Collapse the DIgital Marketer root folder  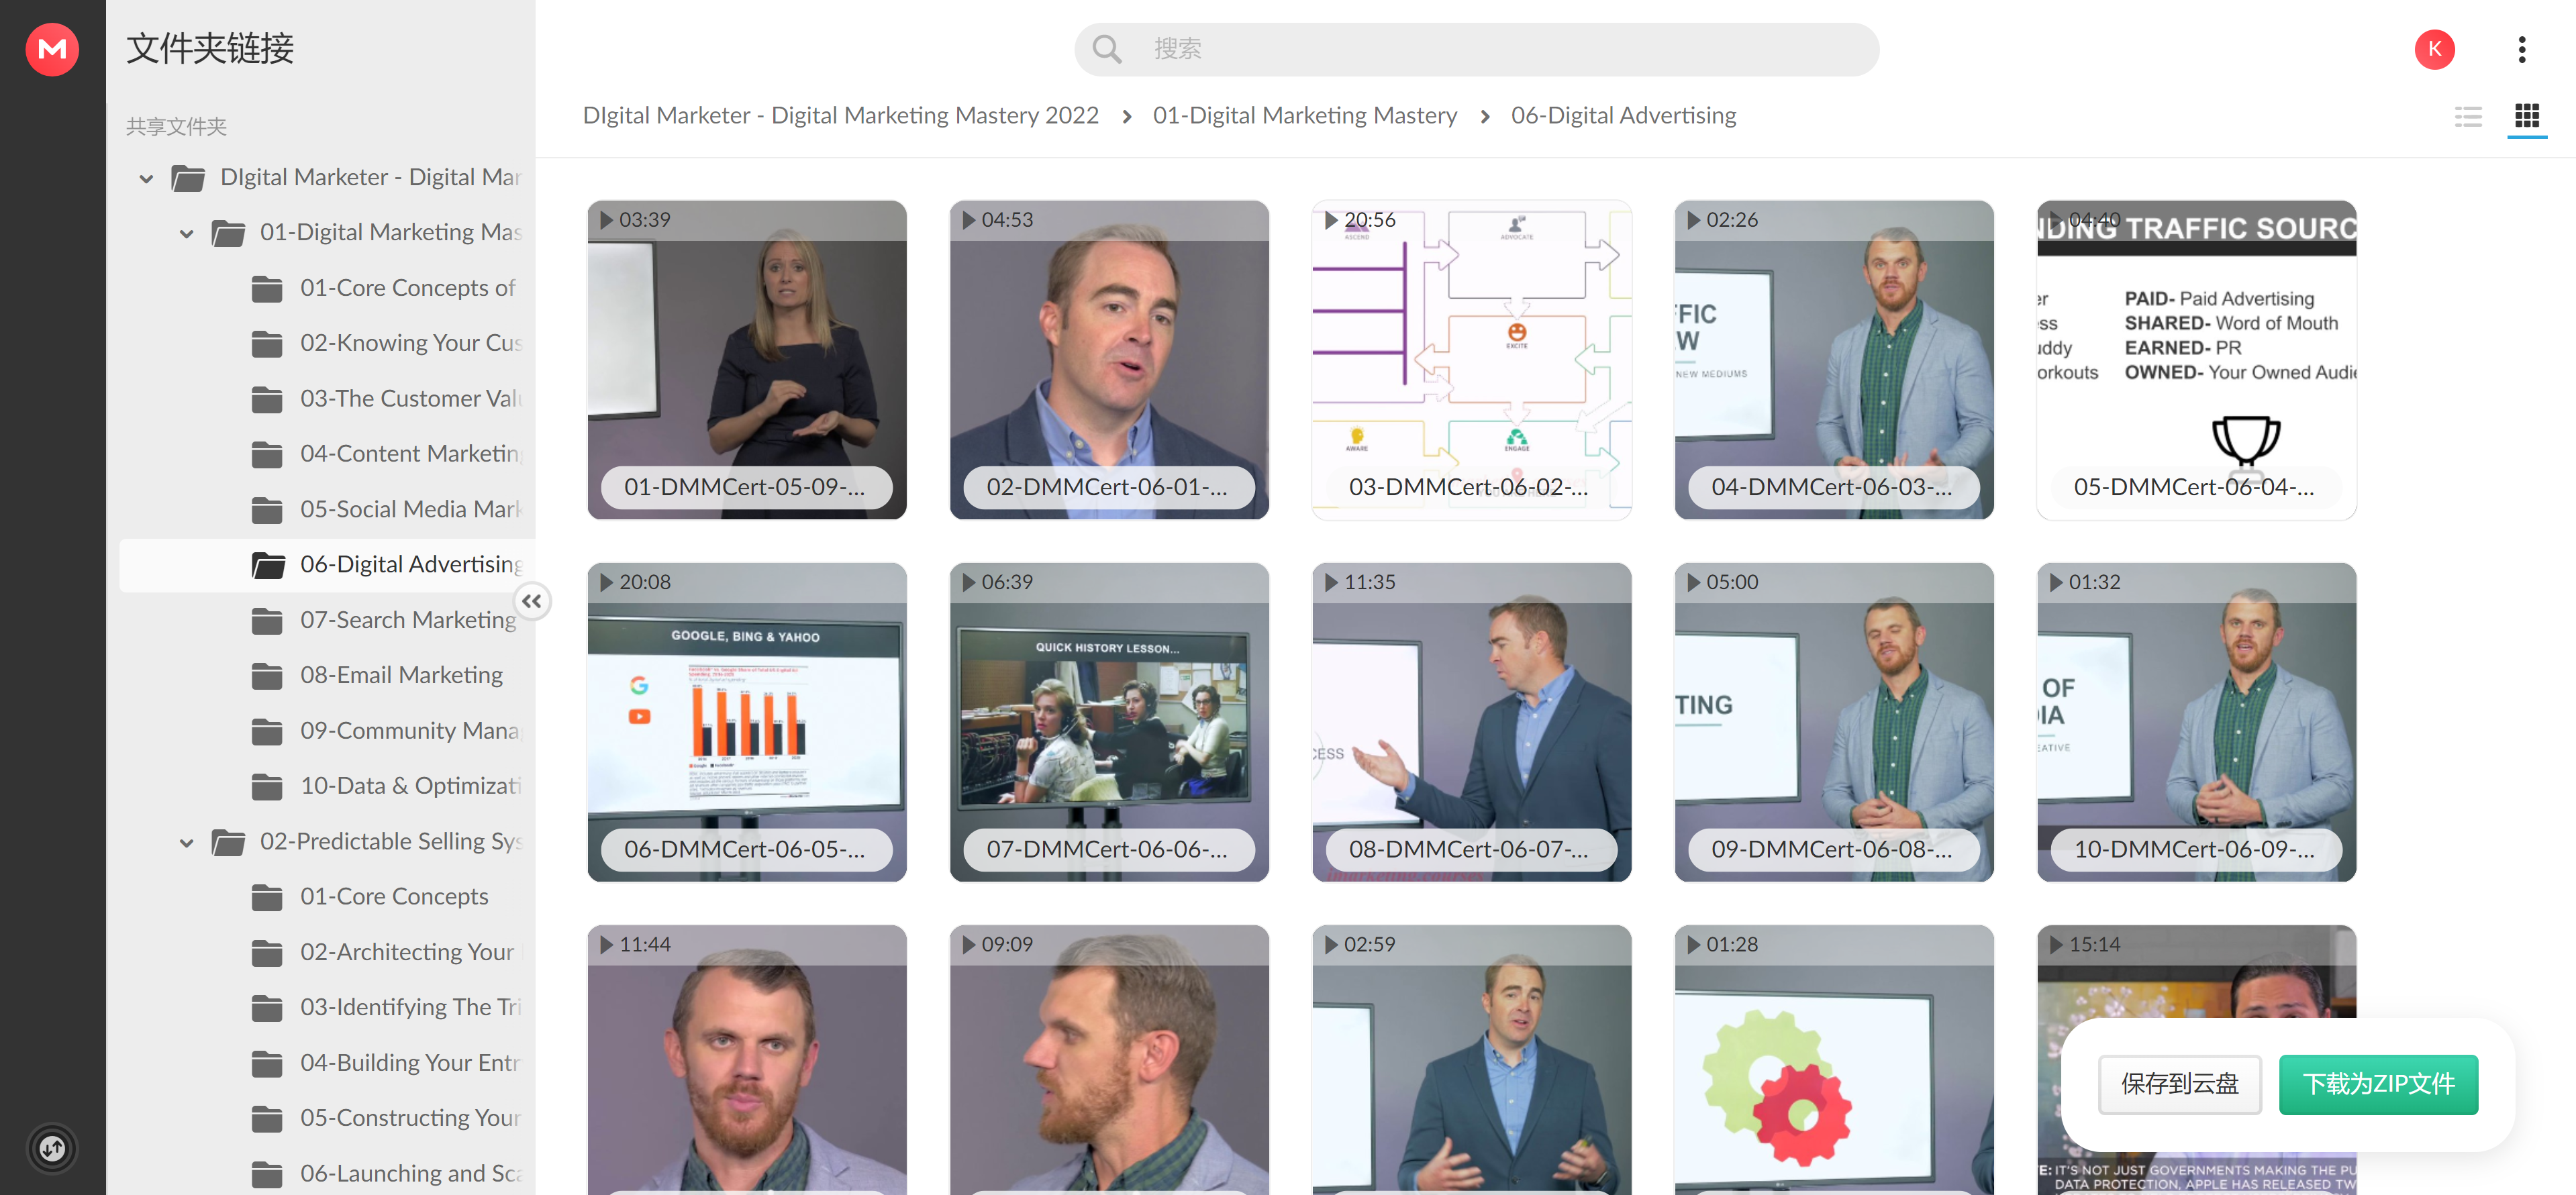click(146, 179)
